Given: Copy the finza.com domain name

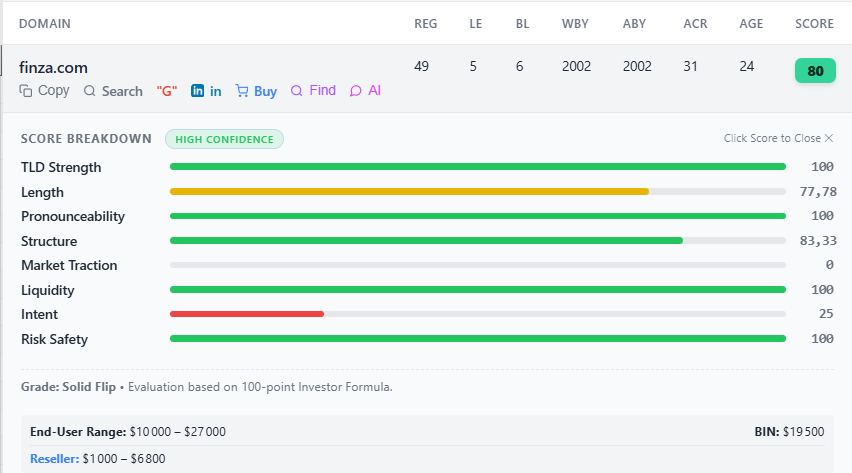Looking at the screenshot, I should [x=45, y=91].
